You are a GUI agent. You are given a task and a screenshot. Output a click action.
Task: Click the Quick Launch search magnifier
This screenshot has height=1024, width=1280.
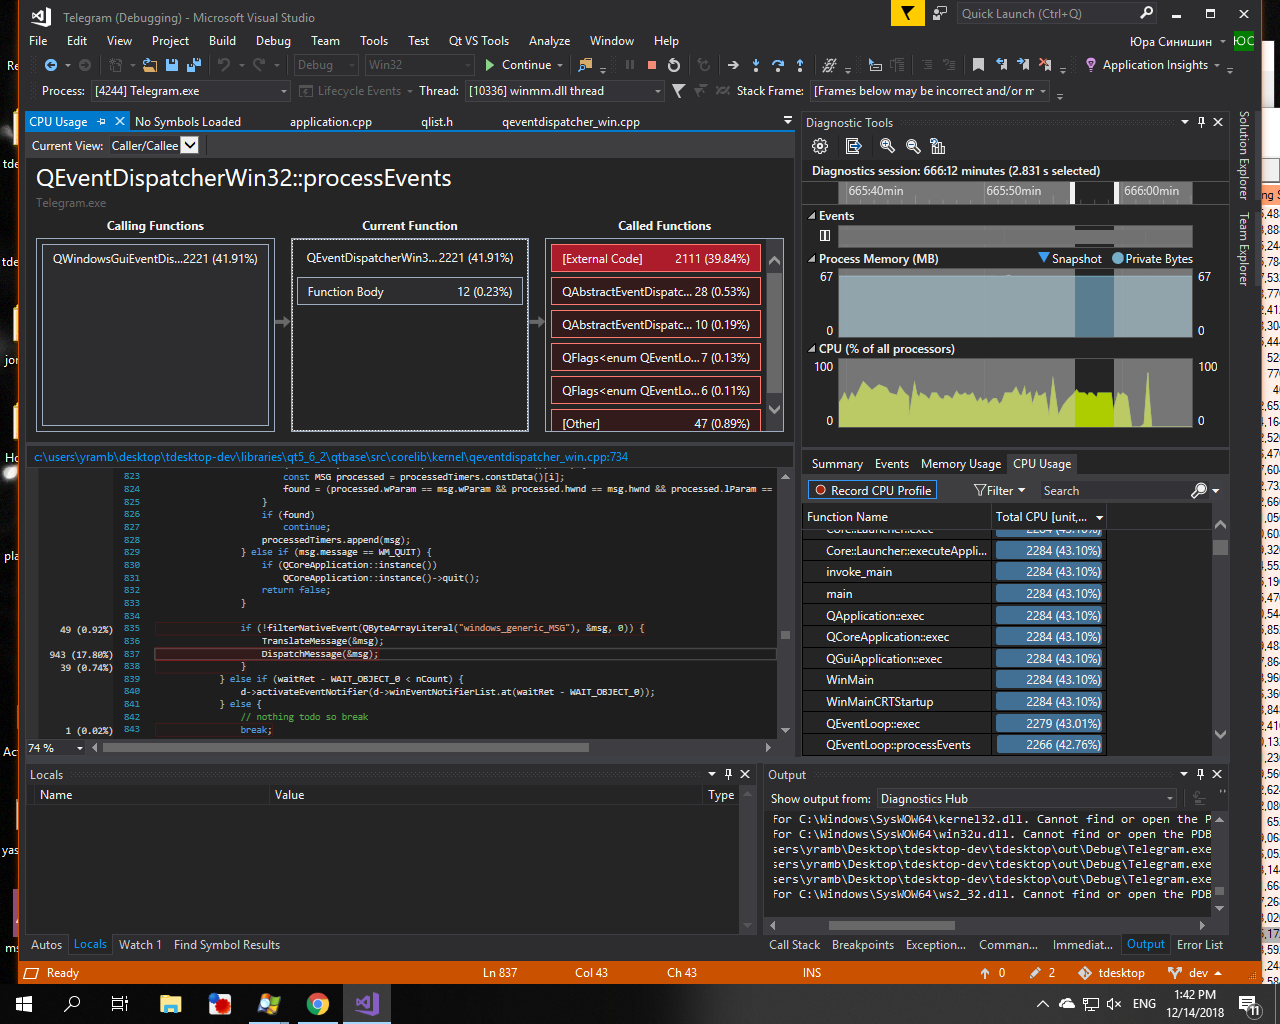(x=1147, y=13)
